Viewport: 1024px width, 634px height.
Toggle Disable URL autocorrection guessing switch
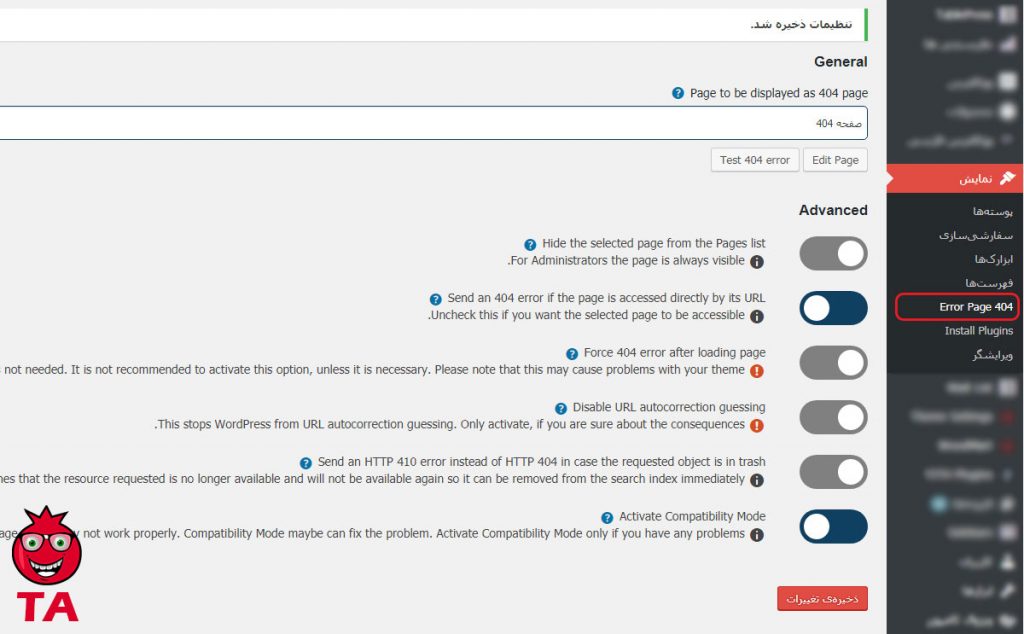click(833, 417)
